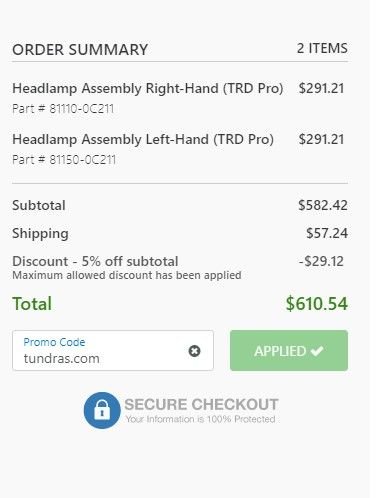The height and width of the screenshot is (498, 381).
Task: Select the Headlamp Assembly Left-Hand item
Action: point(143,139)
